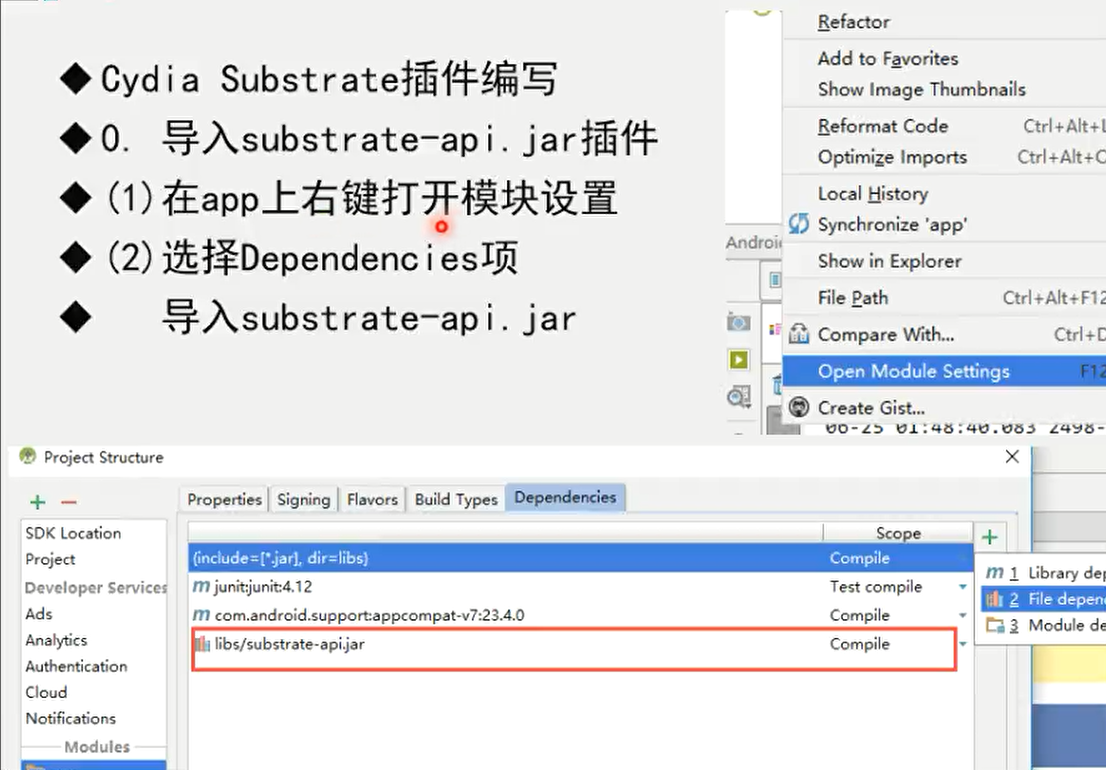The height and width of the screenshot is (770, 1106).
Task: Select the junit:junit:4.12 dependency row
Action: 581,587
